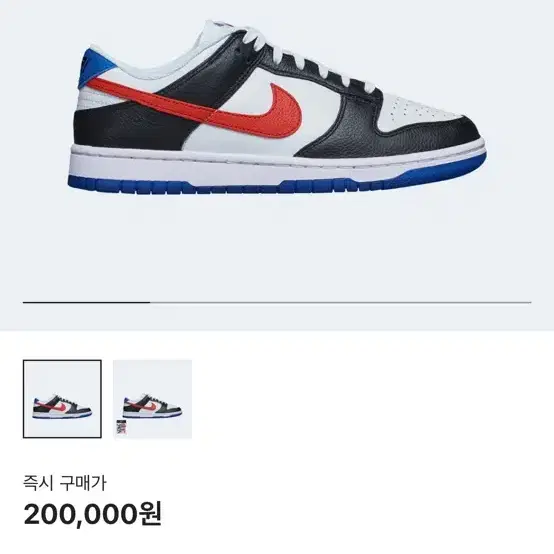Tap the blue outsole of the shoe

point(277,184)
